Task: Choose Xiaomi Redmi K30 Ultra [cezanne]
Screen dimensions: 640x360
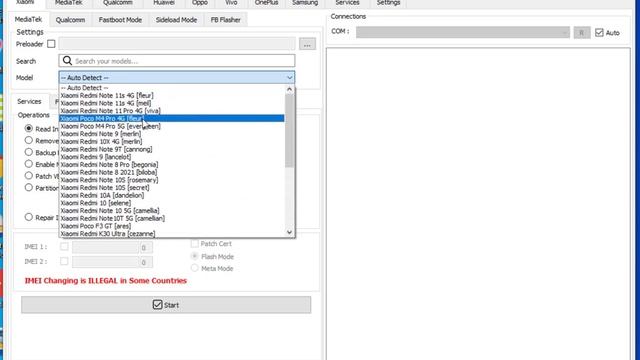Action: [x=172, y=233]
